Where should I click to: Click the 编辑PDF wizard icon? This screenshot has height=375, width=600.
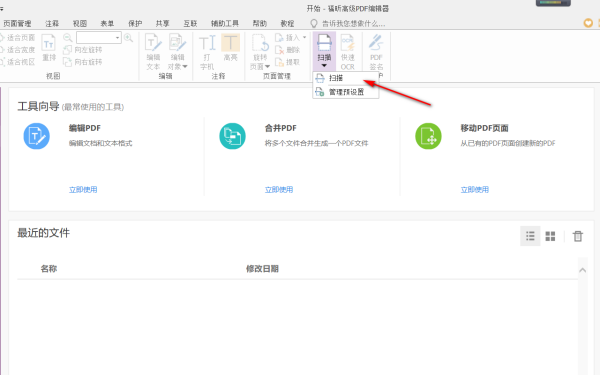[x=36, y=136]
